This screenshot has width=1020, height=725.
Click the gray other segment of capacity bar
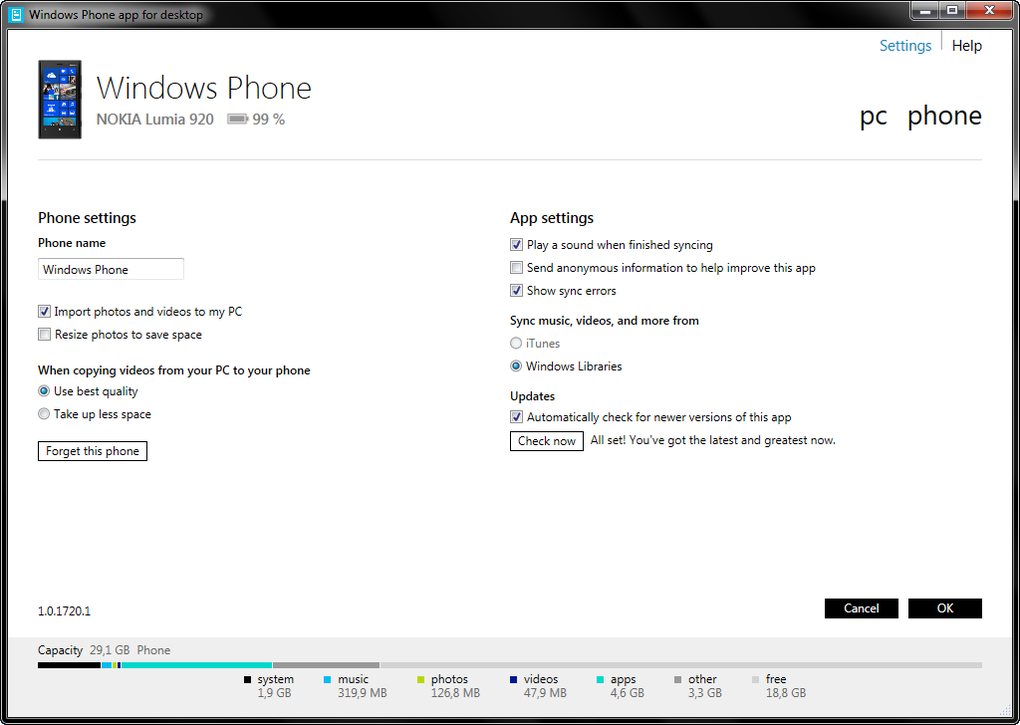point(326,665)
